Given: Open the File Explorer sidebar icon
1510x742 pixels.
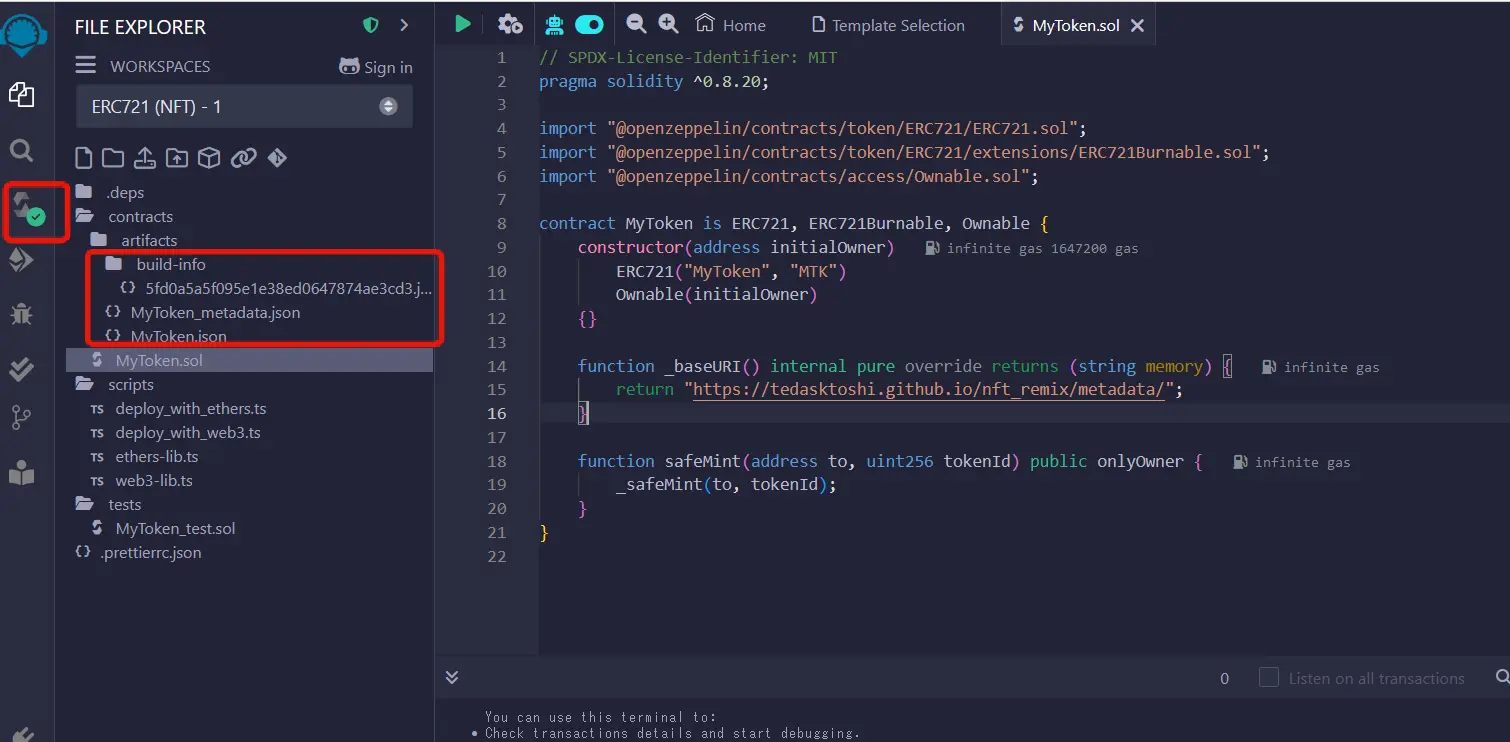Looking at the screenshot, I should pyautogui.click(x=21, y=95).
